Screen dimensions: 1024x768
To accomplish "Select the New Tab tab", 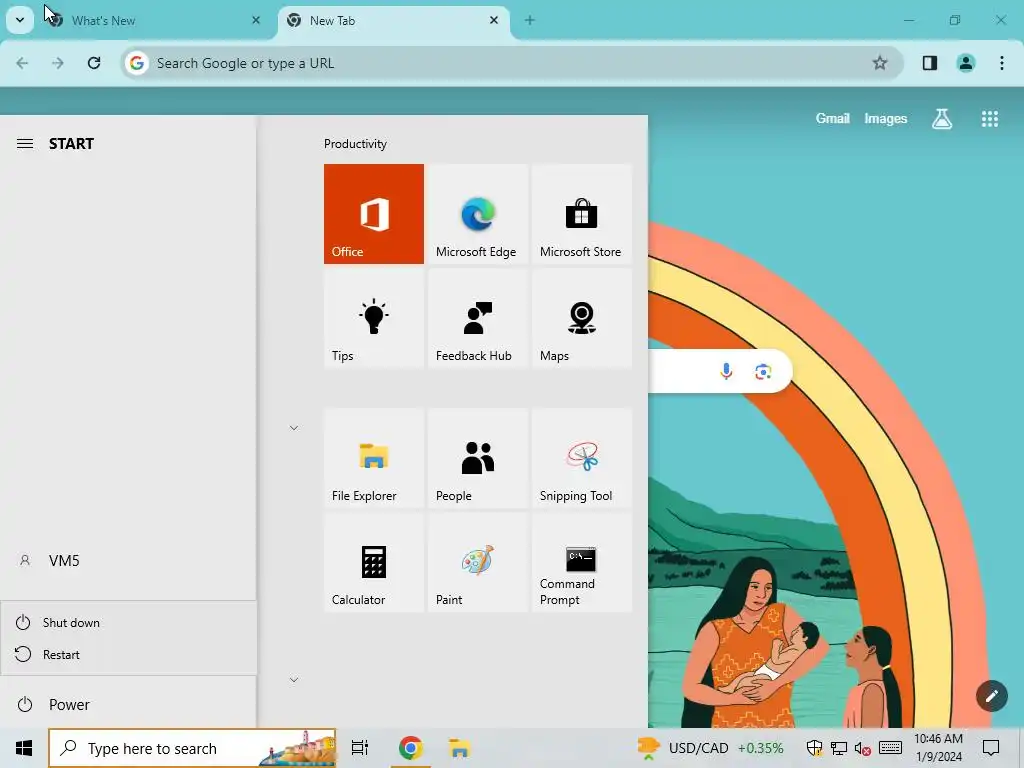I will pyautogui.click(x=392, y=21).
